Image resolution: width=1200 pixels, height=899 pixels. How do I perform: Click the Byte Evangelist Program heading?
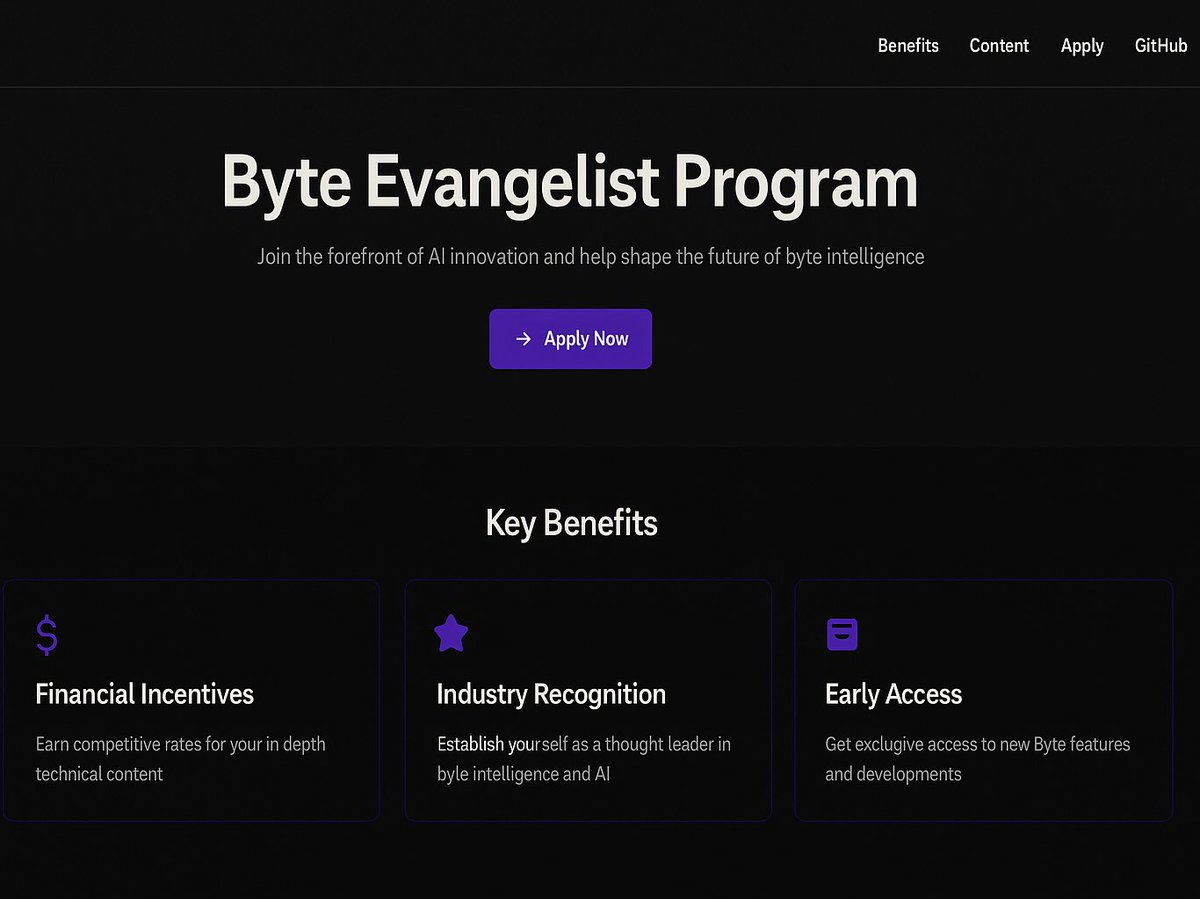point(570,182)
